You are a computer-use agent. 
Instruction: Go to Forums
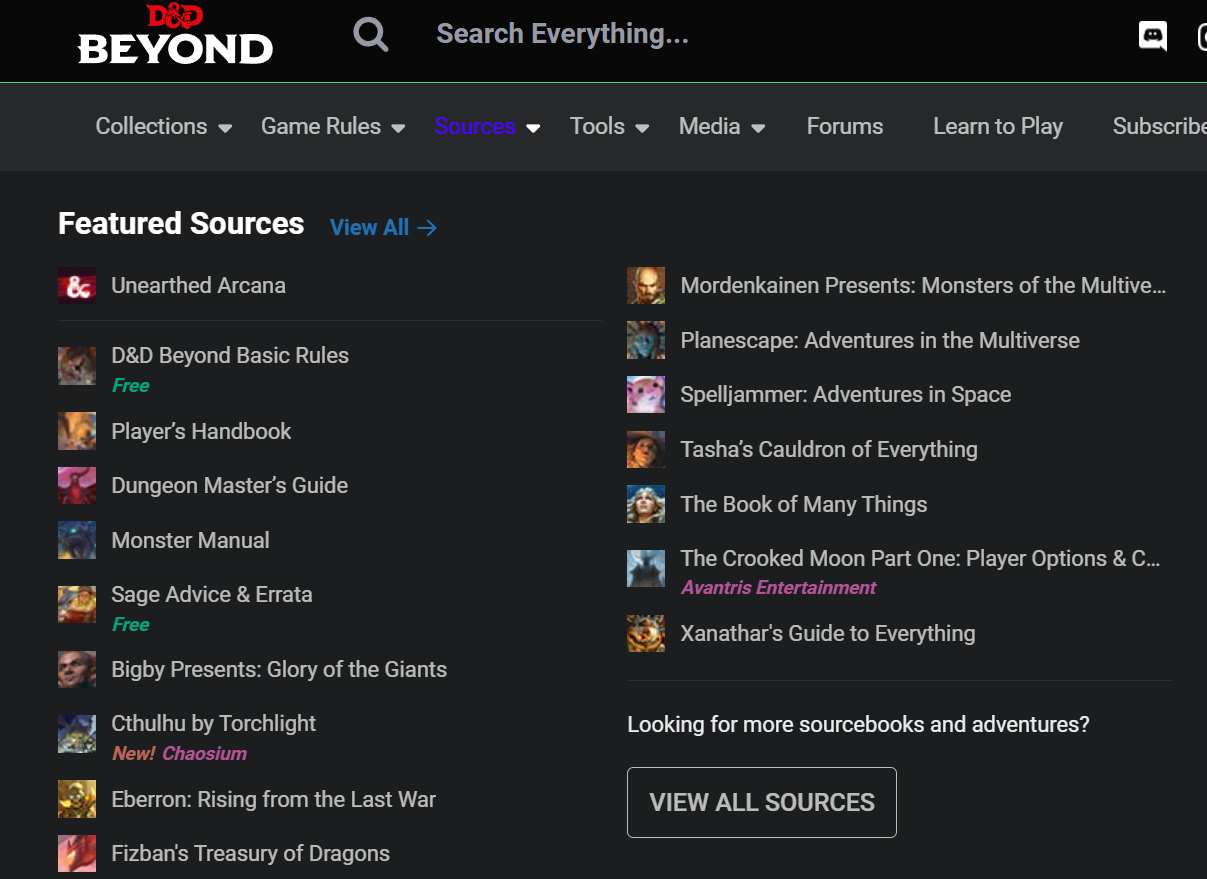[845, 126]
